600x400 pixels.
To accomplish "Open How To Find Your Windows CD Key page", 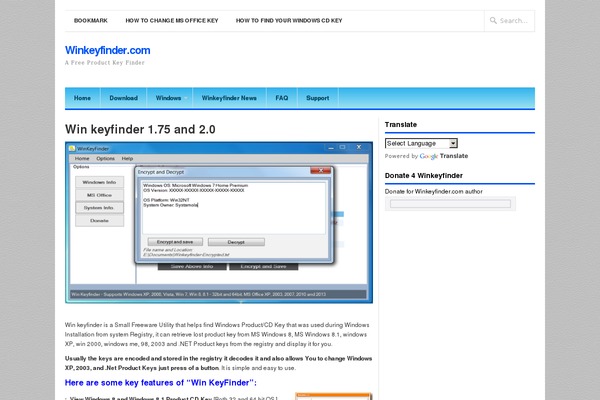I will (x=289, y=21).
